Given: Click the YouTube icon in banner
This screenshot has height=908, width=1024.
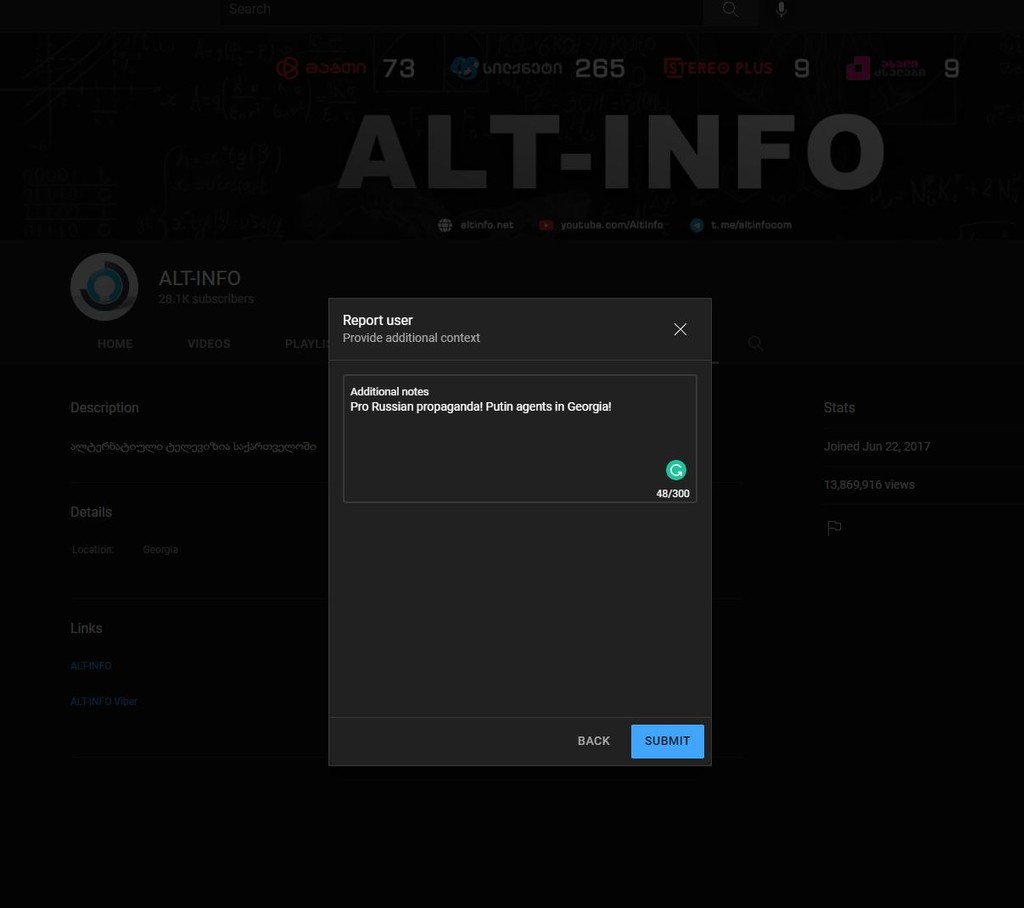Looking at the screenshot, I should click(x=546, y=225).
